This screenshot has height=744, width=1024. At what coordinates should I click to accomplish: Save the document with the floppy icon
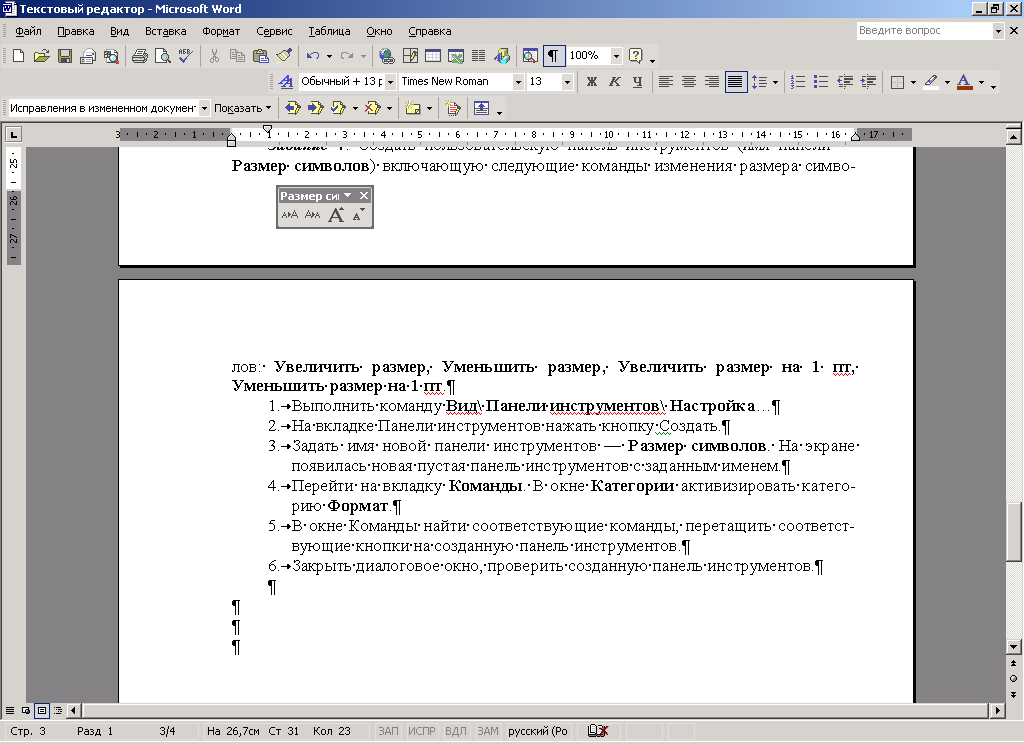tap(65, 56)
